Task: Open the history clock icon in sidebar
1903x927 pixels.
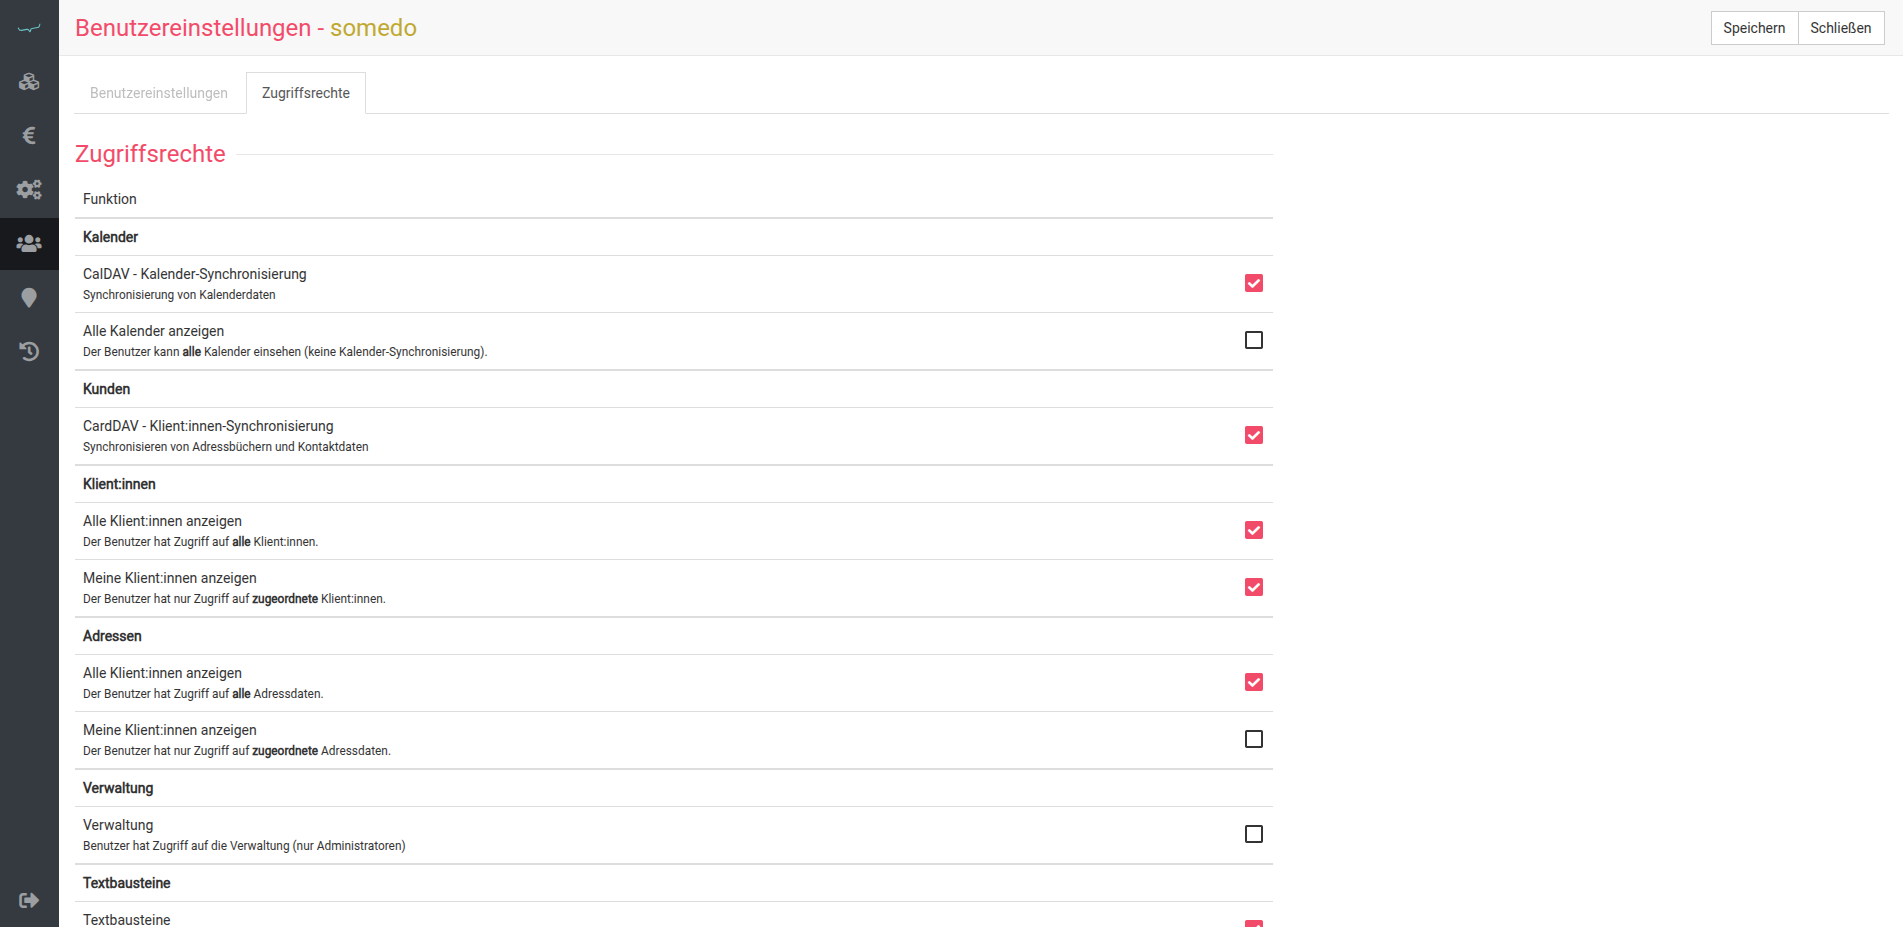Action: [29, 351]
